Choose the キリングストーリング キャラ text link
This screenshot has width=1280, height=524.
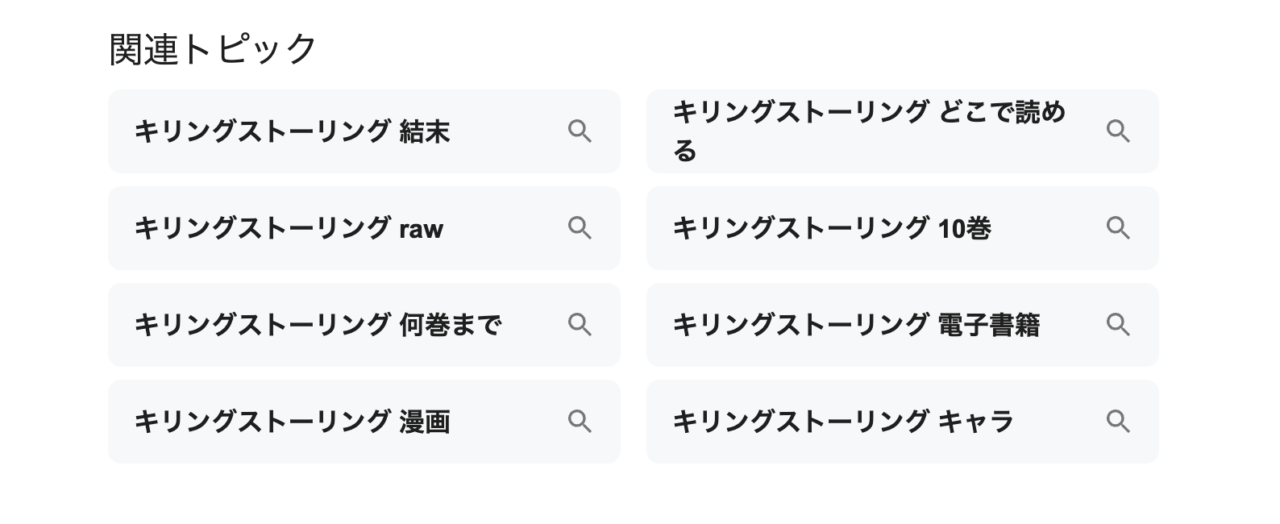tap(842, 422)
